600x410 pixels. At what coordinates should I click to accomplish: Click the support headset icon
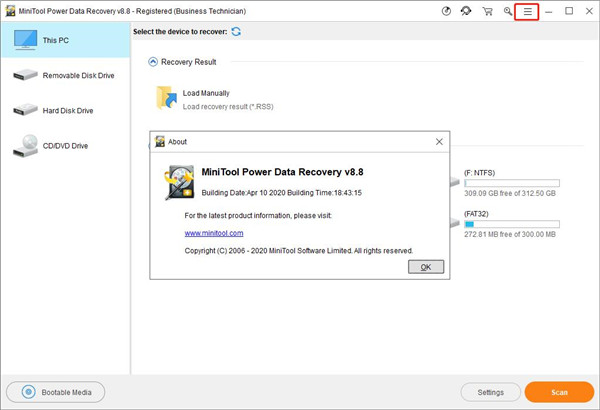point(466,11)
